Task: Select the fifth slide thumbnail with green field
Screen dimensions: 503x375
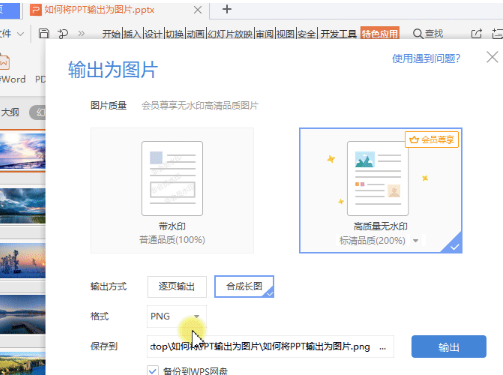Action: (x=23, y=363)
